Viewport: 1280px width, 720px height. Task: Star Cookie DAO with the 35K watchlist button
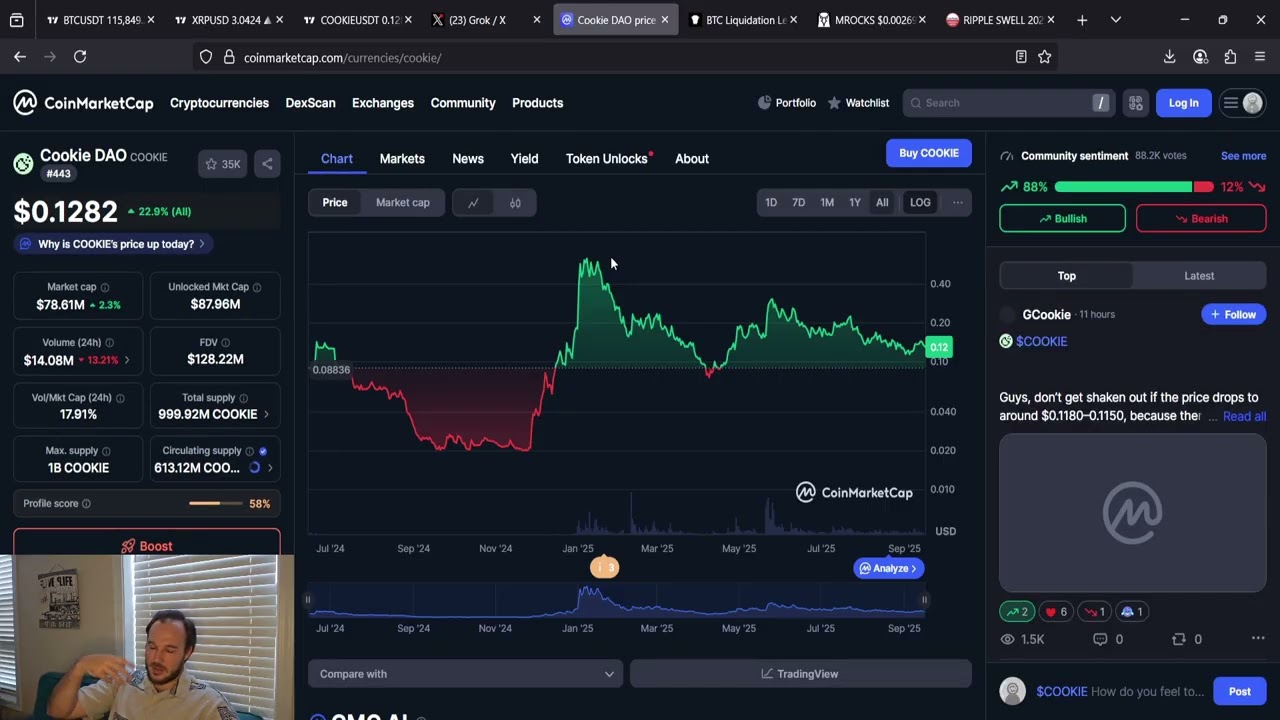click(x=222, y=164)
